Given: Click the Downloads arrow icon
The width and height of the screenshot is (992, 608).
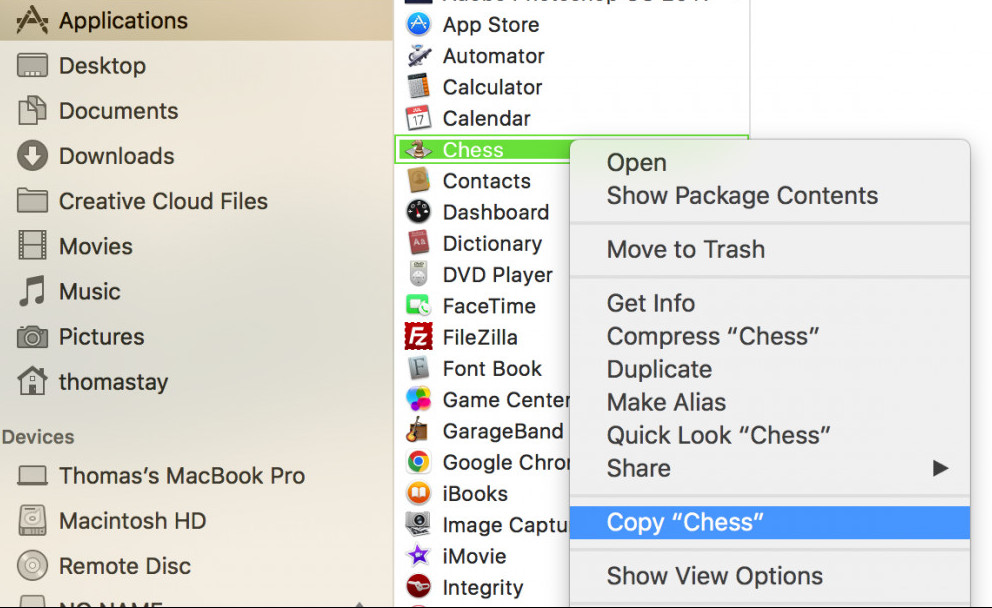Looking at the screenshot, I should [32, 156].
